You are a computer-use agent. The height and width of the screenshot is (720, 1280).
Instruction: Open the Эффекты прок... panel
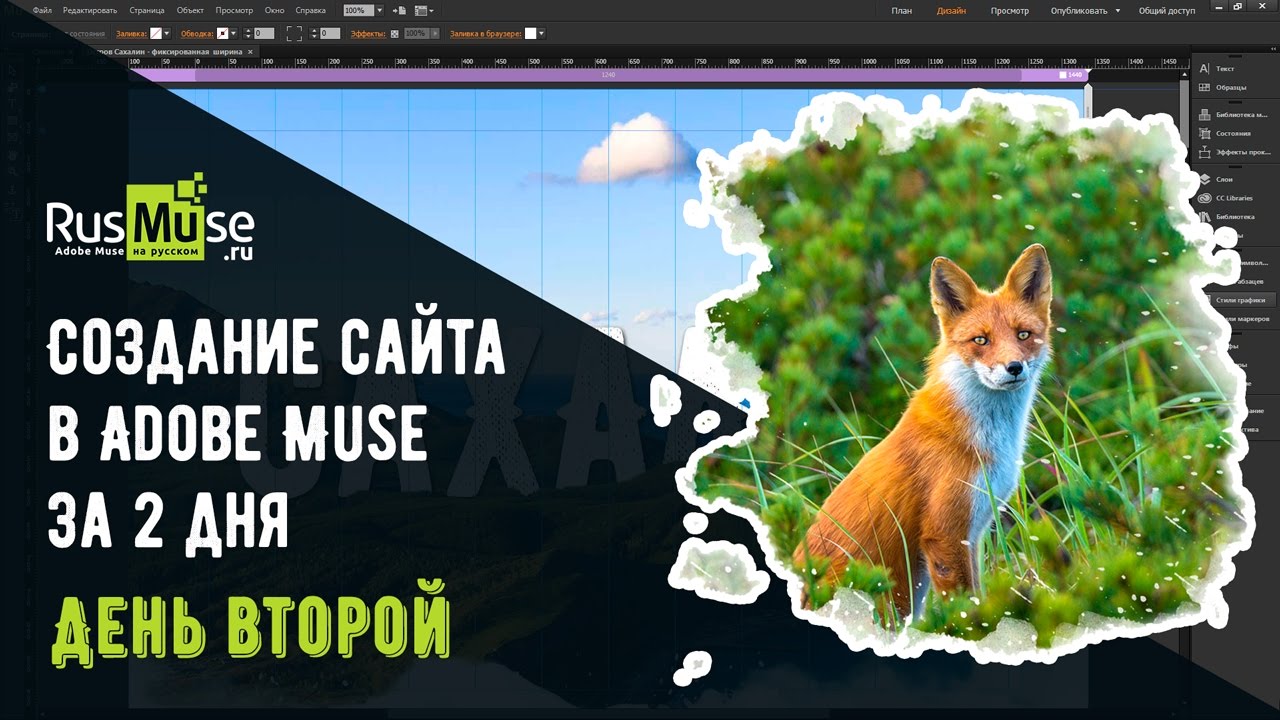pos(1233,152)
